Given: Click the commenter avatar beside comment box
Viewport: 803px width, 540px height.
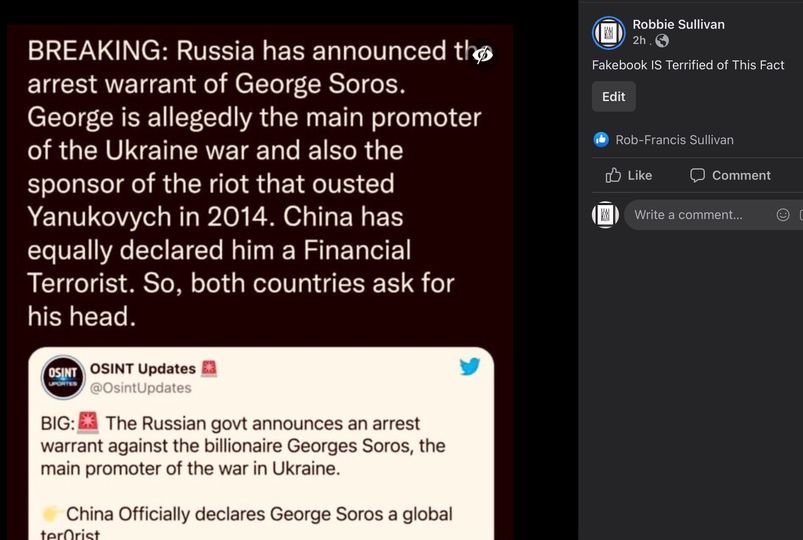Looking at the screenshot, I should click(605, 215).
